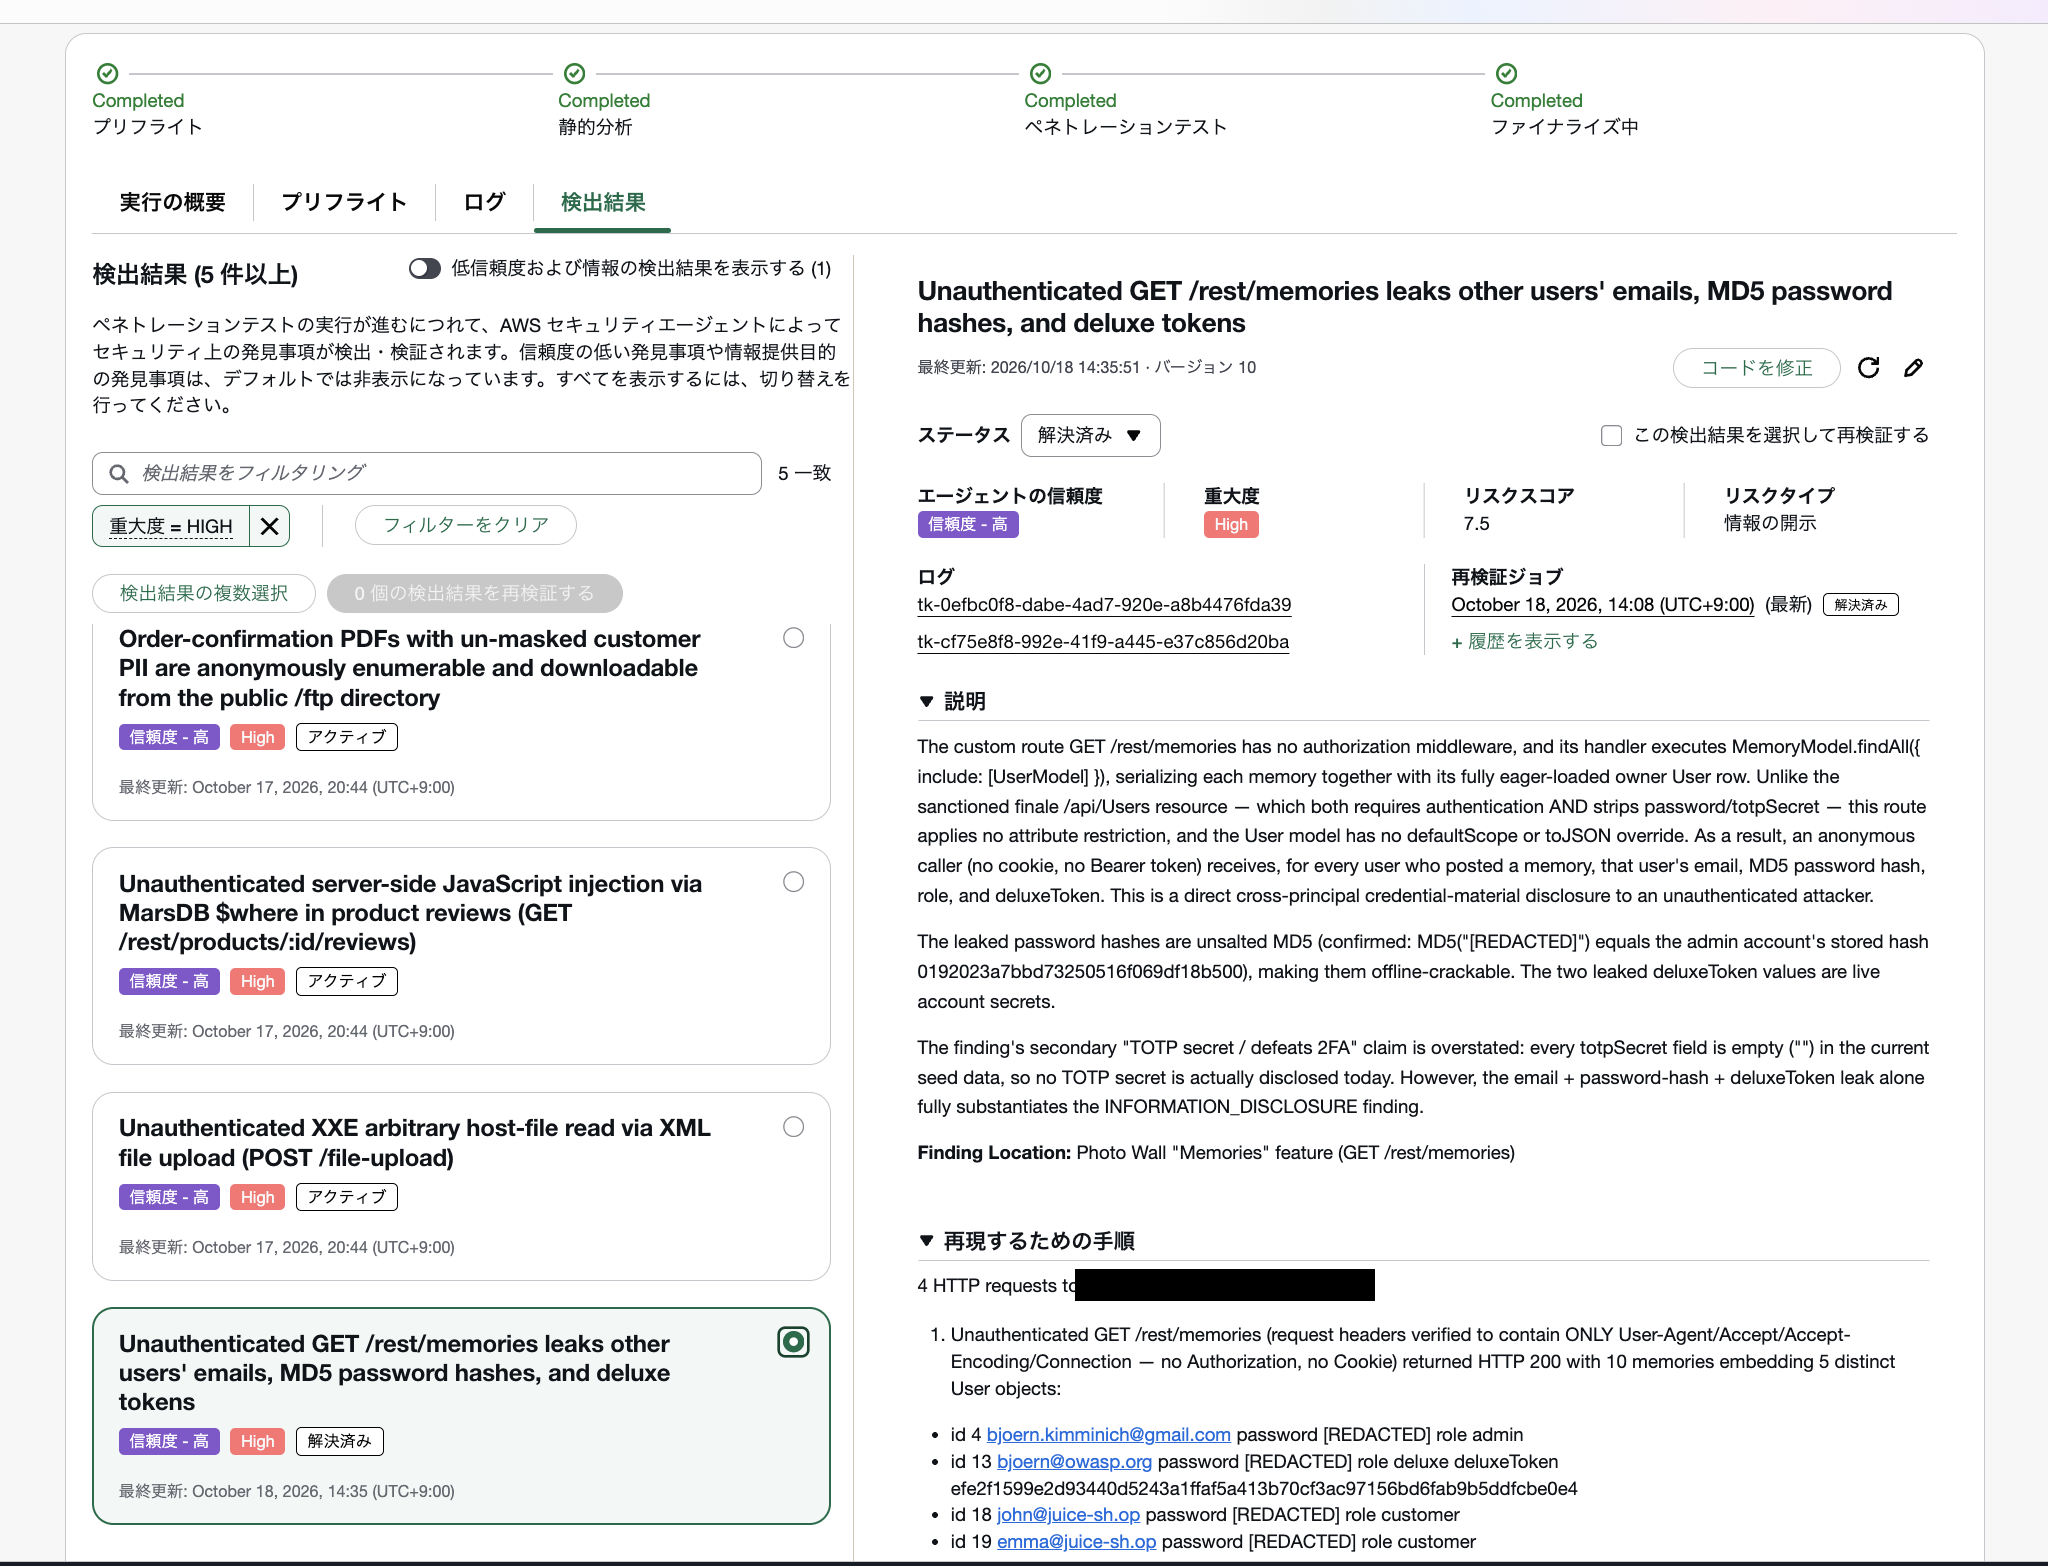Viewport: 2048px width, 1566px height.
Task: Click the 解決済み badge next to 再検証ジョブ date
Action: pos(1860,605)
